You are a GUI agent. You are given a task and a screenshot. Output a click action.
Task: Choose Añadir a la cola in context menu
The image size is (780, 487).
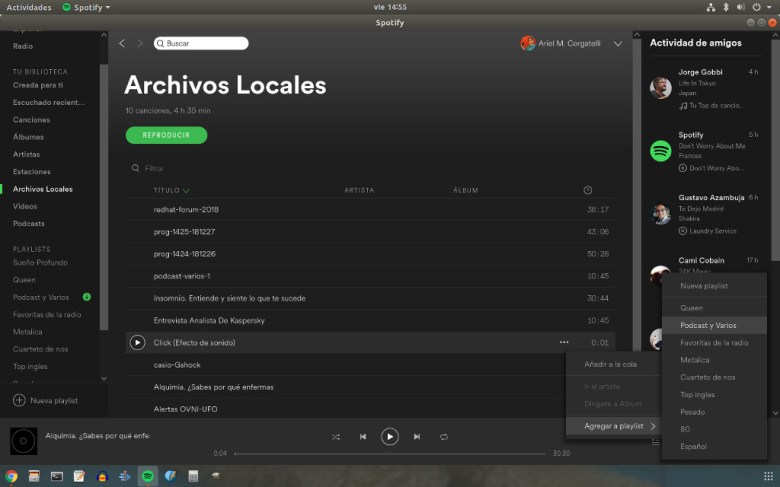pos(613,364)
